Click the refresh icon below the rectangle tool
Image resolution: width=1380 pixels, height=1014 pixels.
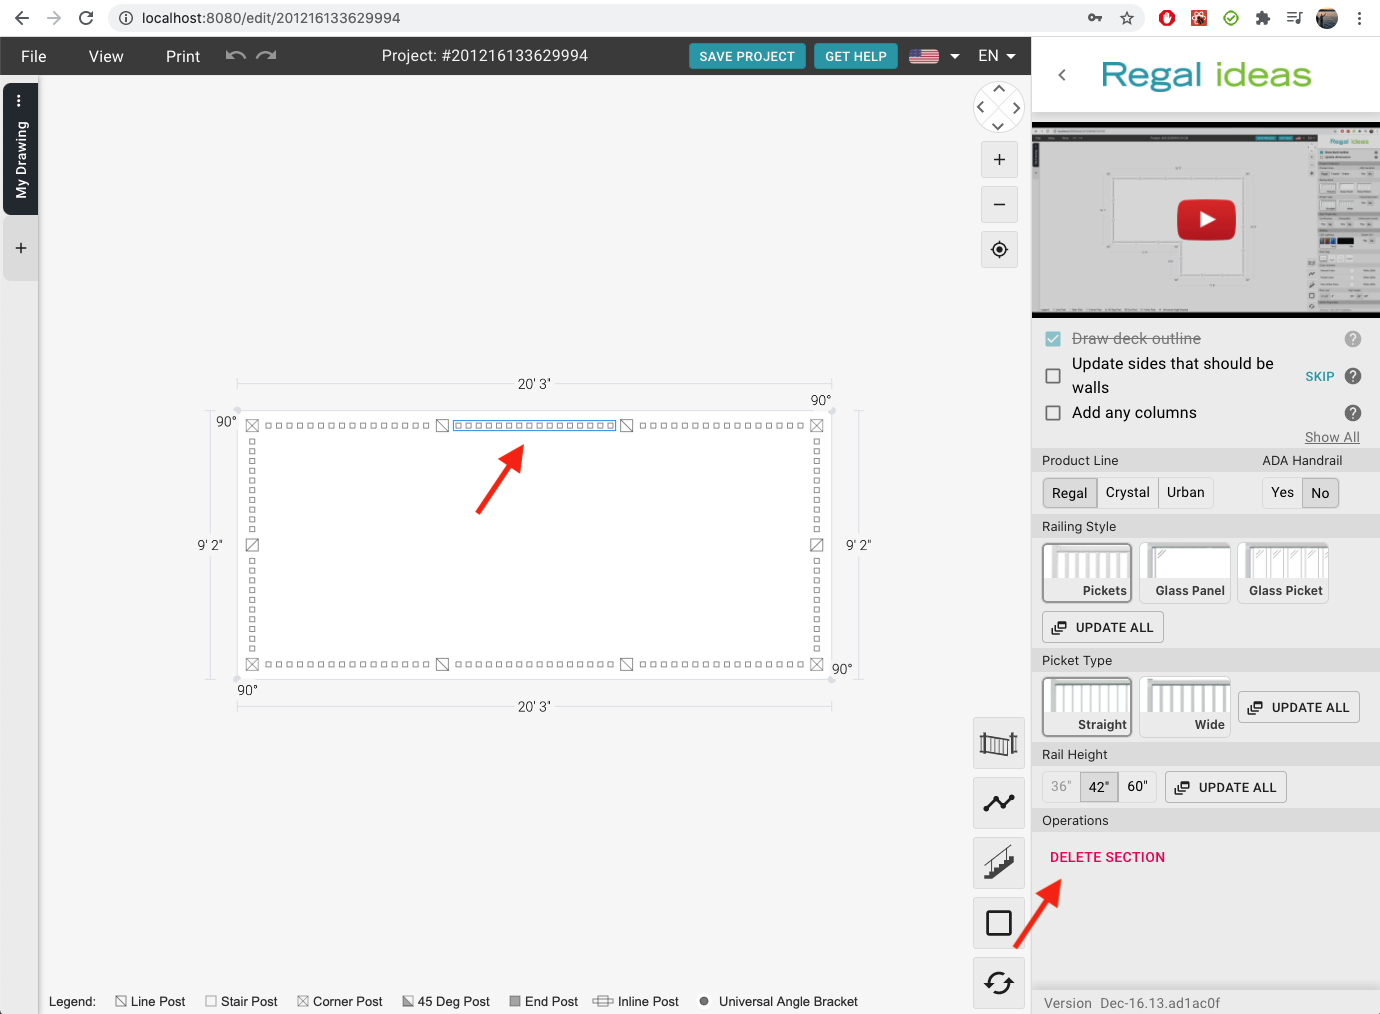click(998, 983)
